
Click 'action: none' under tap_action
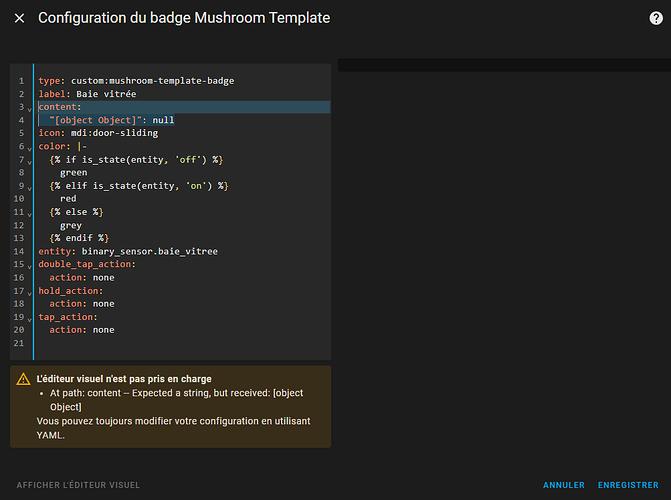coord(82,330)
